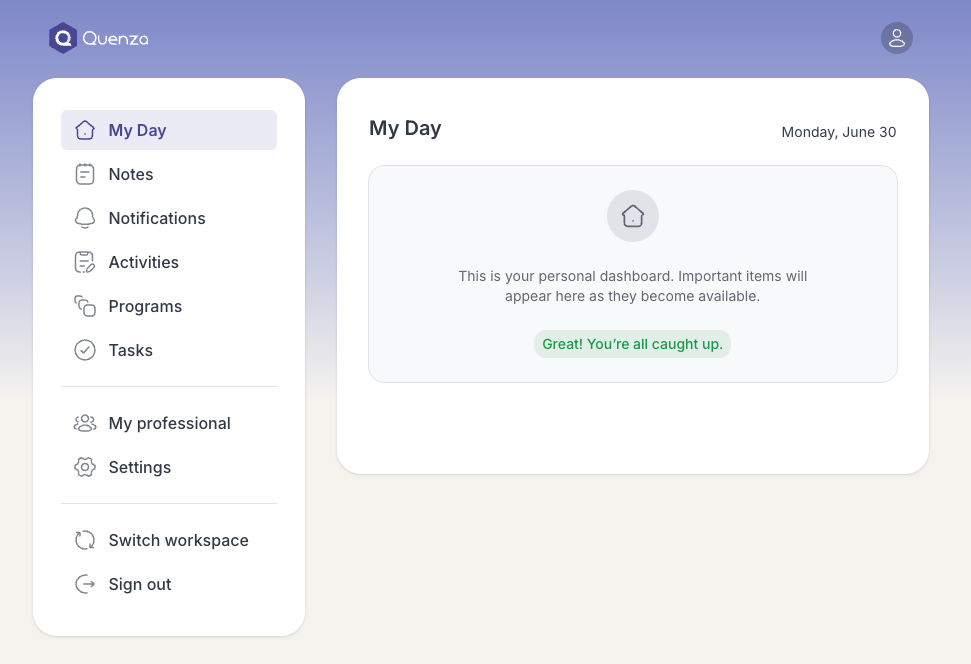Click the gear icon beside Settings
This screenshot has height=664, width=971.
(85, 467)
